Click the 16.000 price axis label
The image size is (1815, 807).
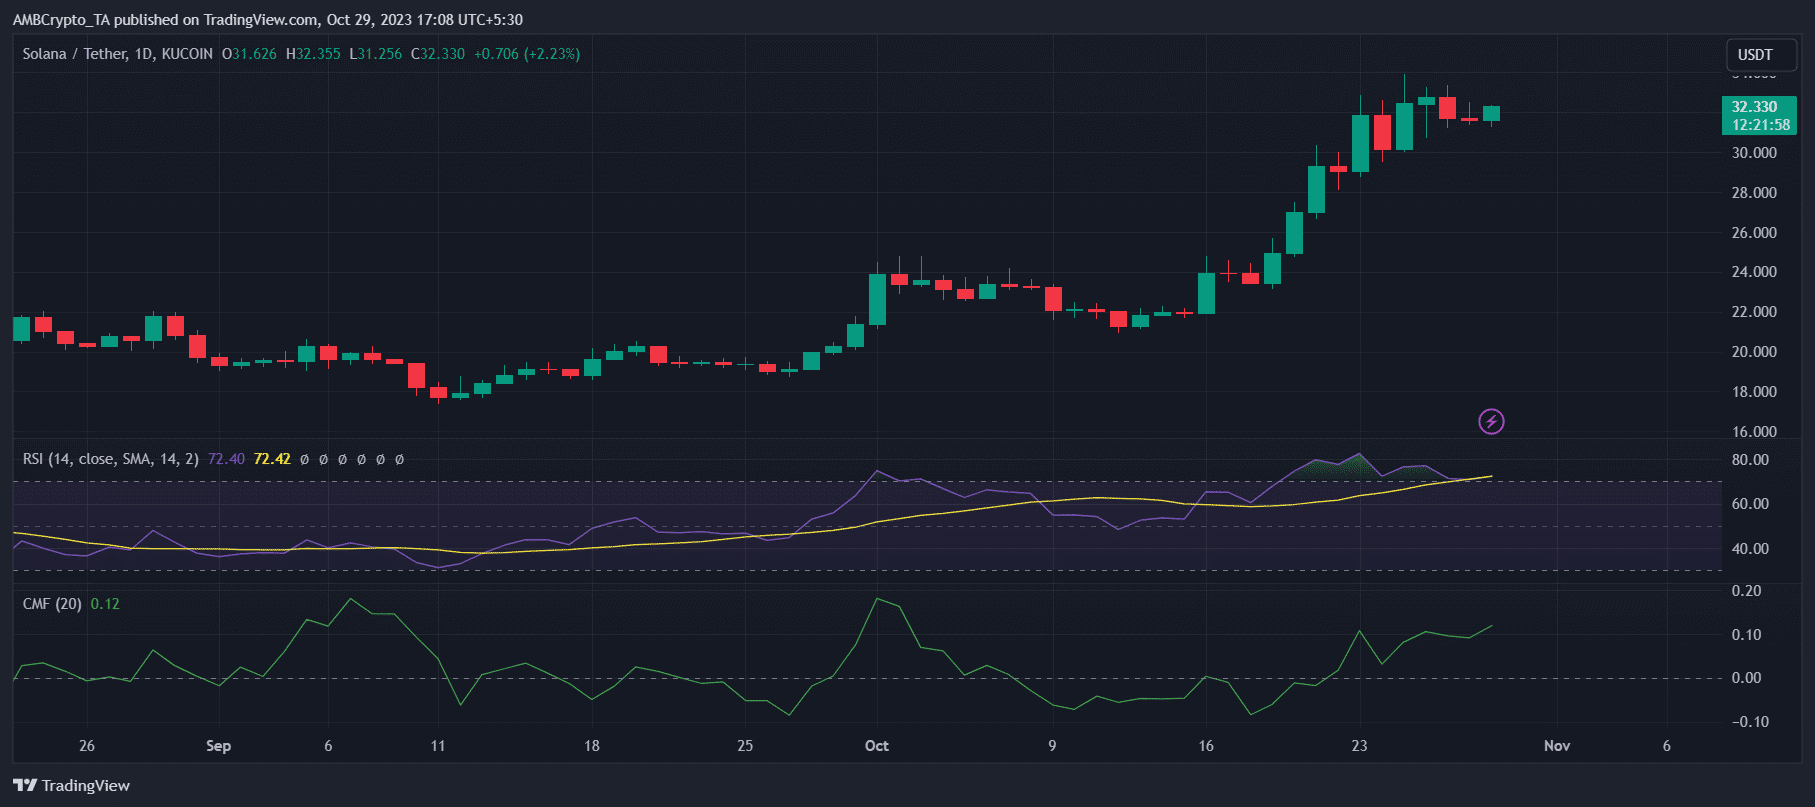[x=1754, y=432]
